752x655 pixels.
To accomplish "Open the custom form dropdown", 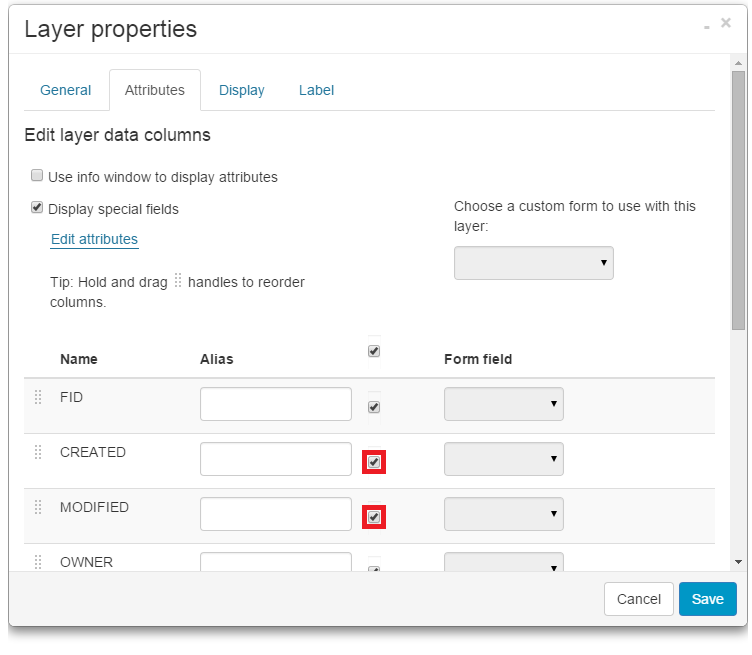I will (x=533, y=263).
